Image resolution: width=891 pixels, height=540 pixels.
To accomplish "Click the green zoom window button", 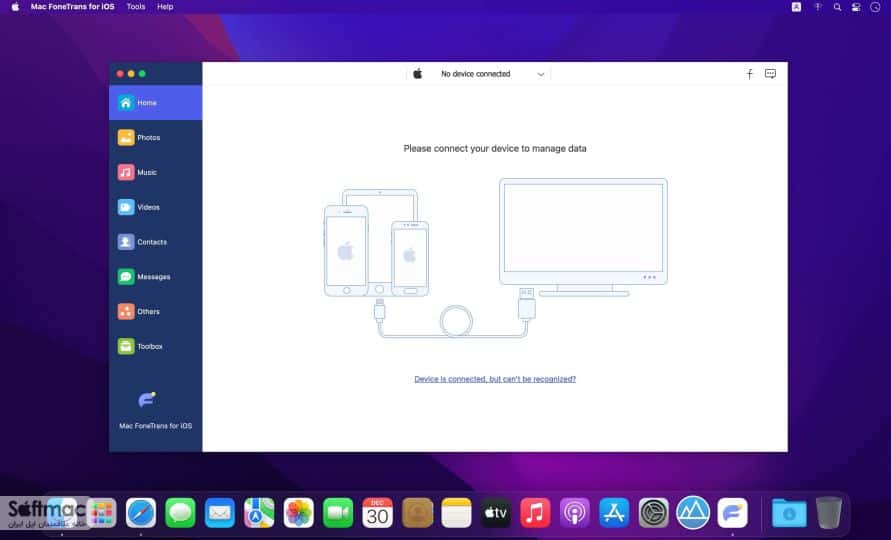I will click(142, 73).
